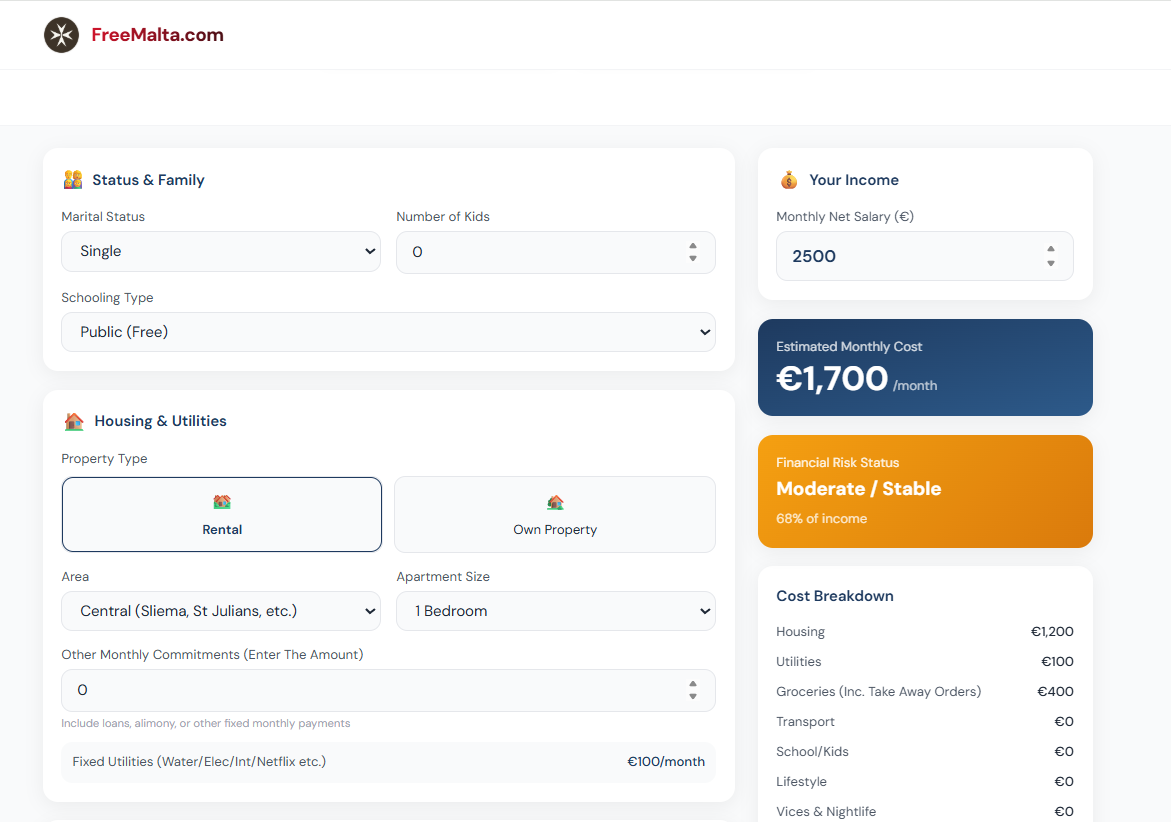Decrease Monthly Net Salary with down arrow

1050,263
